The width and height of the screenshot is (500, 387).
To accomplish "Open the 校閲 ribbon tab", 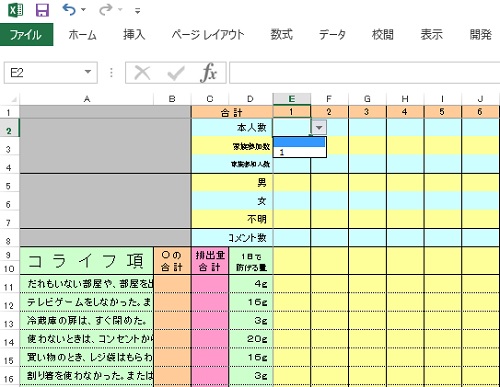I will (x=383, y=34).
